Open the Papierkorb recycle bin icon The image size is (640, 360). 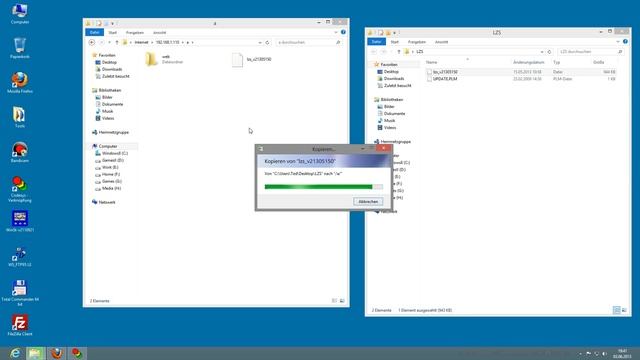[20, 48]
